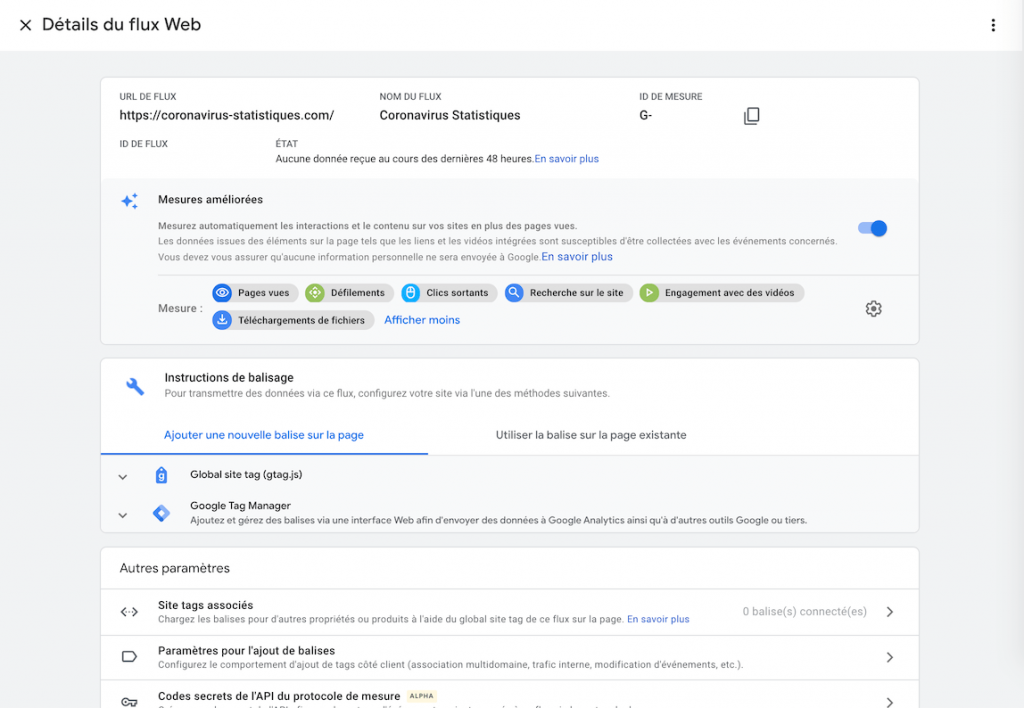Copy the measurement ID with copy icon
Screen dimensions: 1024x708
coord(752,116)
